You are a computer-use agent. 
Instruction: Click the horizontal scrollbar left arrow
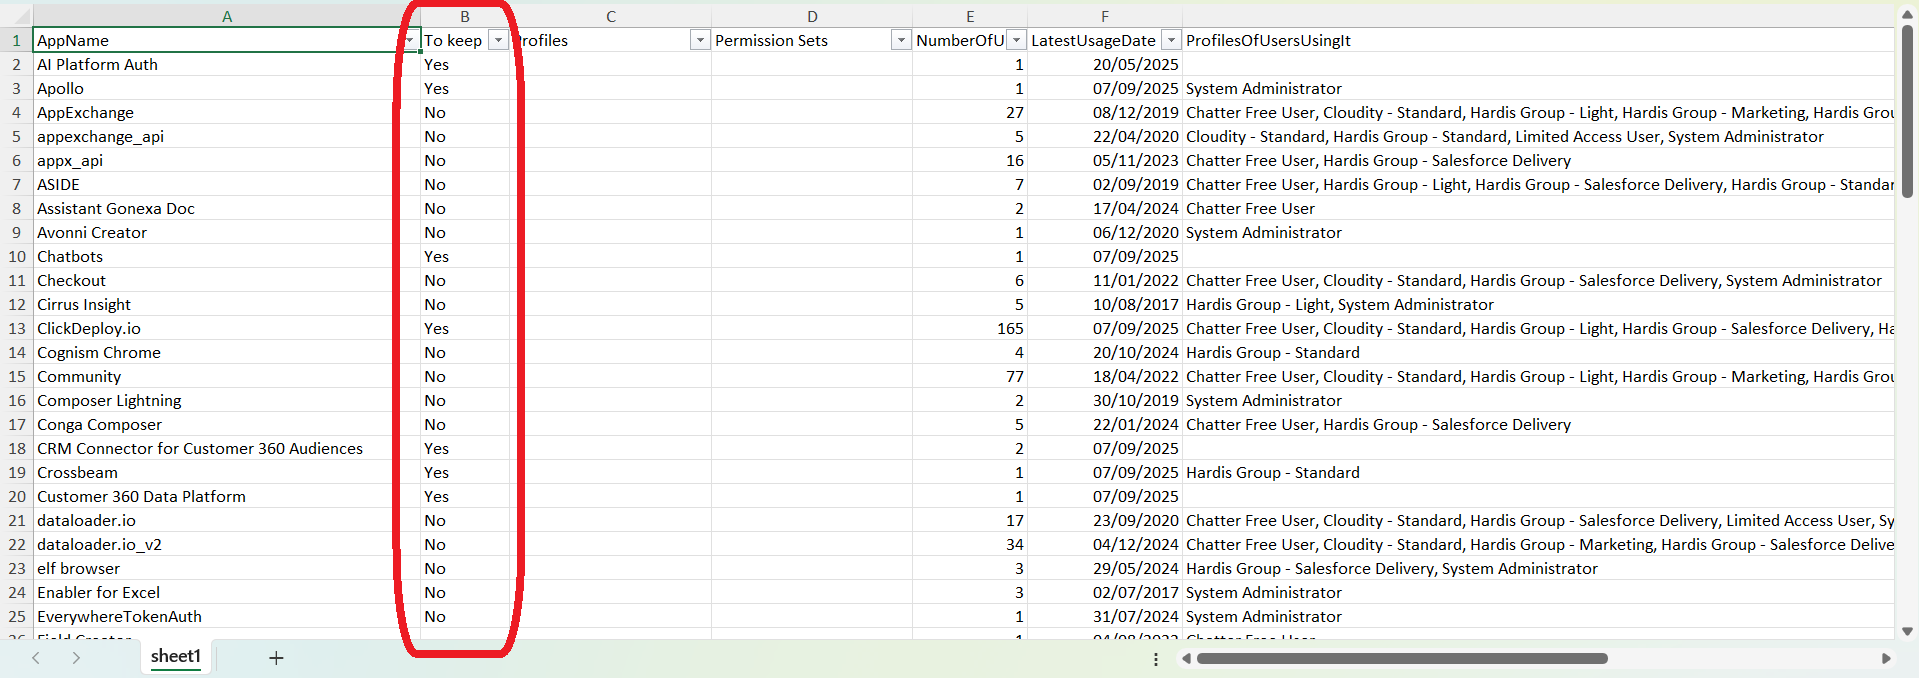click(1186, 659)
